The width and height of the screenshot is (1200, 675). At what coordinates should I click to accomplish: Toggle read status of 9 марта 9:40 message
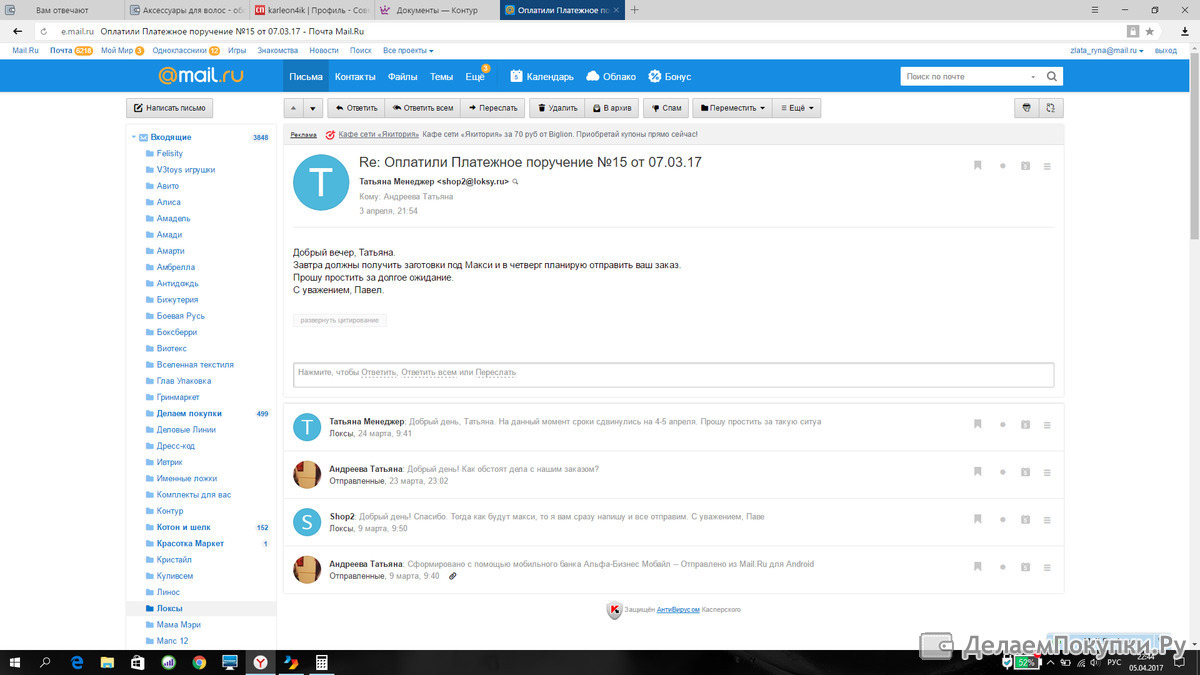(x=1003, y=567)
